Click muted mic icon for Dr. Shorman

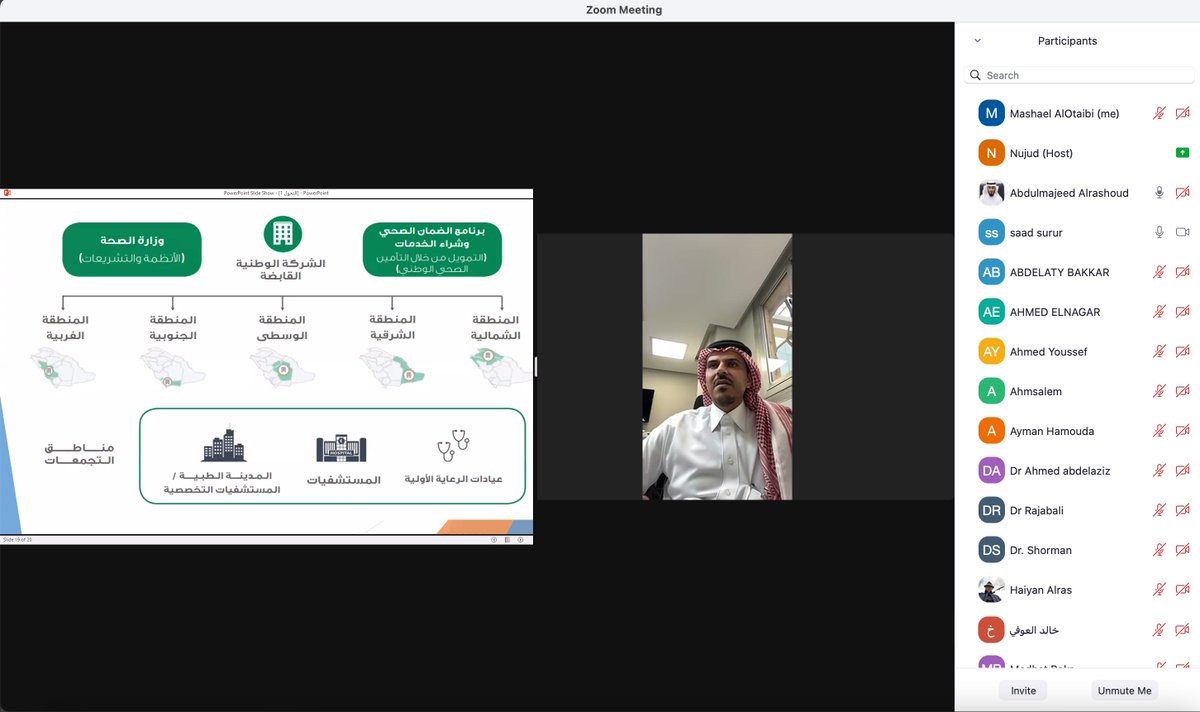(x=1159, y=550)
